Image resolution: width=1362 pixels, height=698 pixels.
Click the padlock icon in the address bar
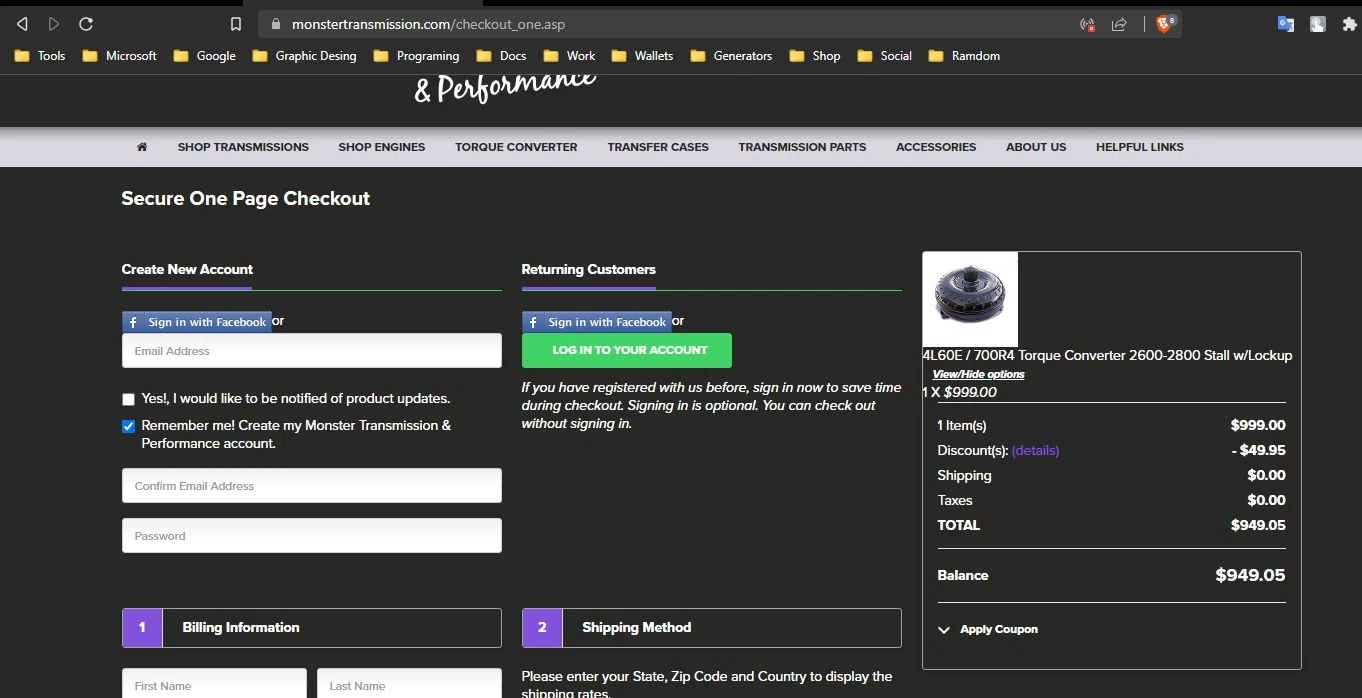coord(275,24)
